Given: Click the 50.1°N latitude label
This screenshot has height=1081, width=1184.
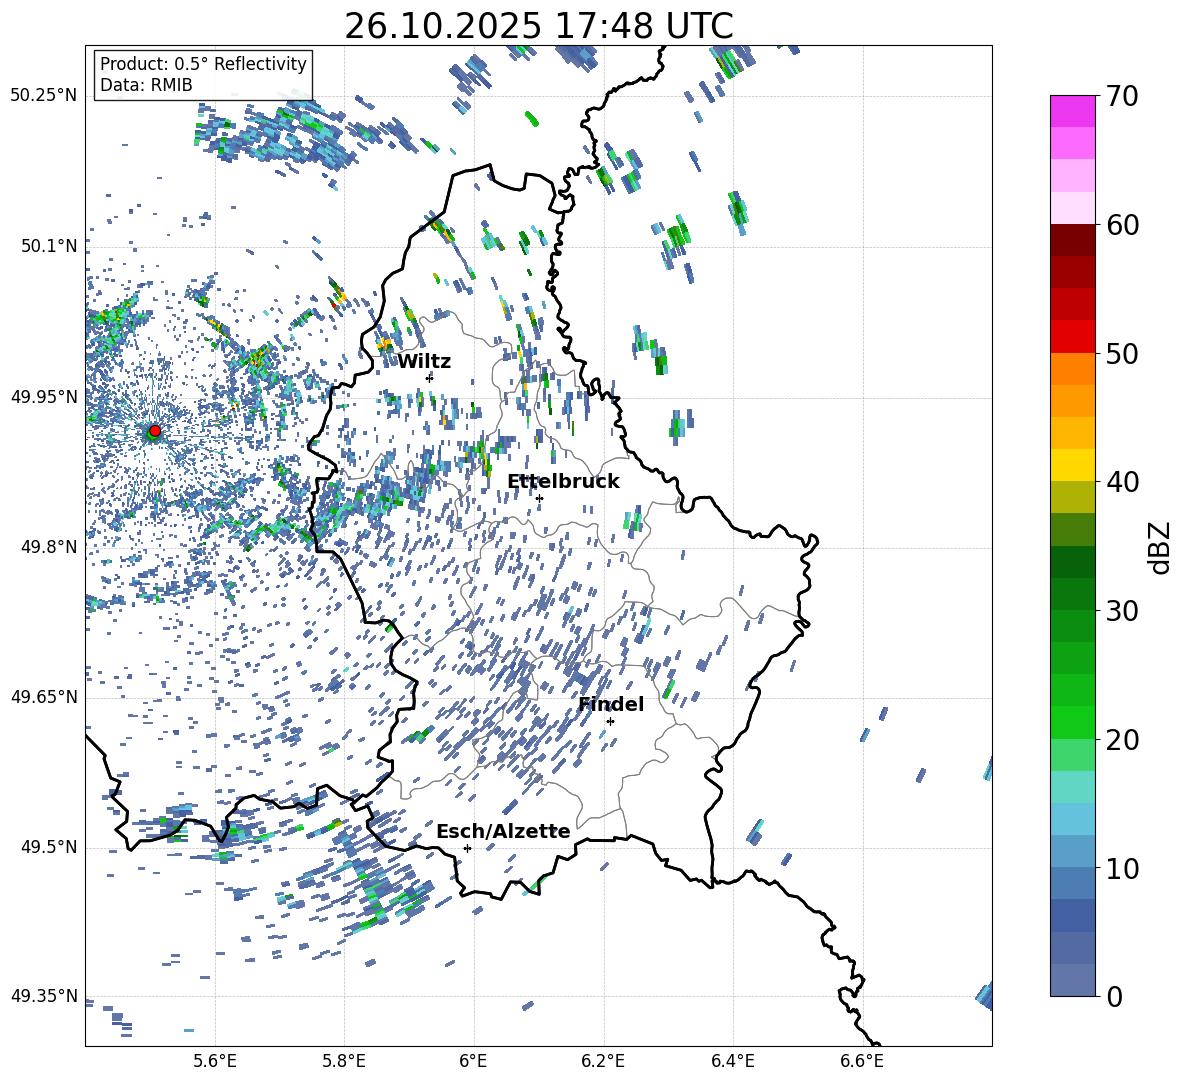Looking at the screenshot, I should (x=48, y=246).
